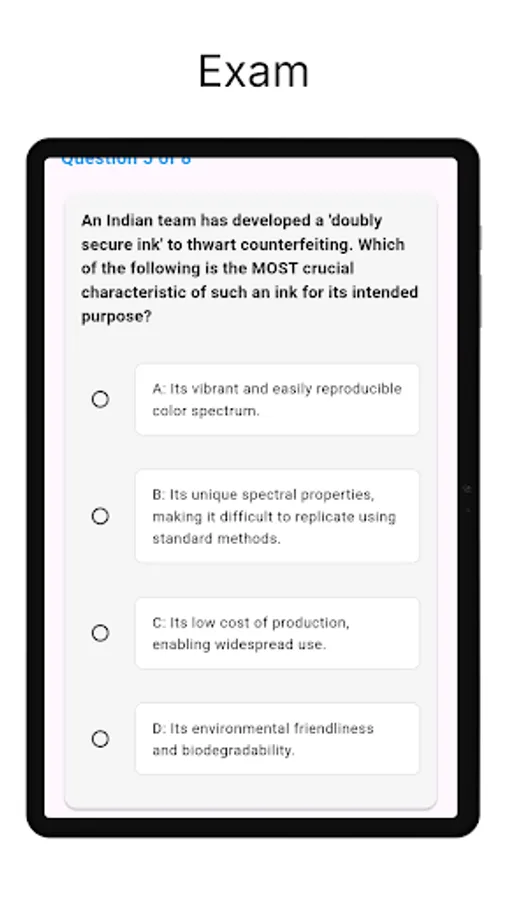
Task: Click the 'B:' label in the second answer
Action: tap(159, 494)
